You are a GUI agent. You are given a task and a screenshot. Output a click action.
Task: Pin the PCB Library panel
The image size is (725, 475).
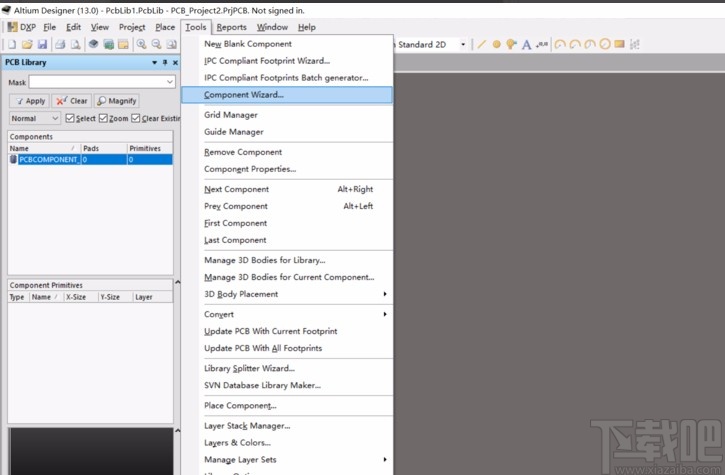[x=164, y=63]
